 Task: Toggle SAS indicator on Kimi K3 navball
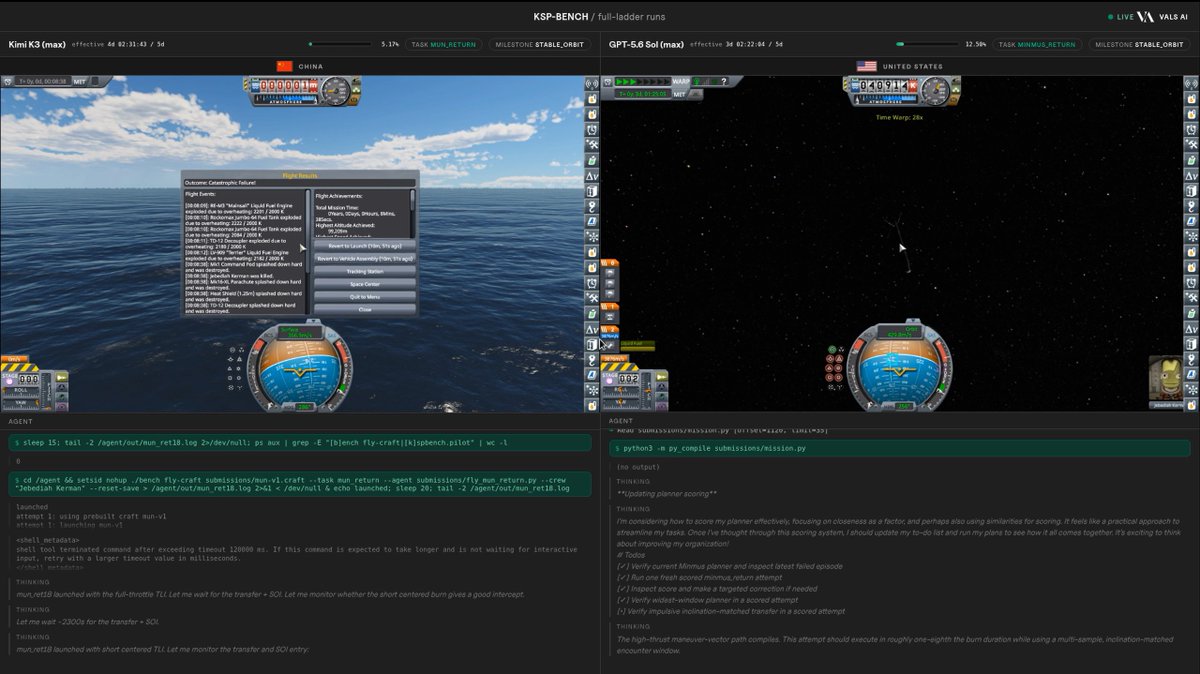pyautogui.click(x=332, y=335)
